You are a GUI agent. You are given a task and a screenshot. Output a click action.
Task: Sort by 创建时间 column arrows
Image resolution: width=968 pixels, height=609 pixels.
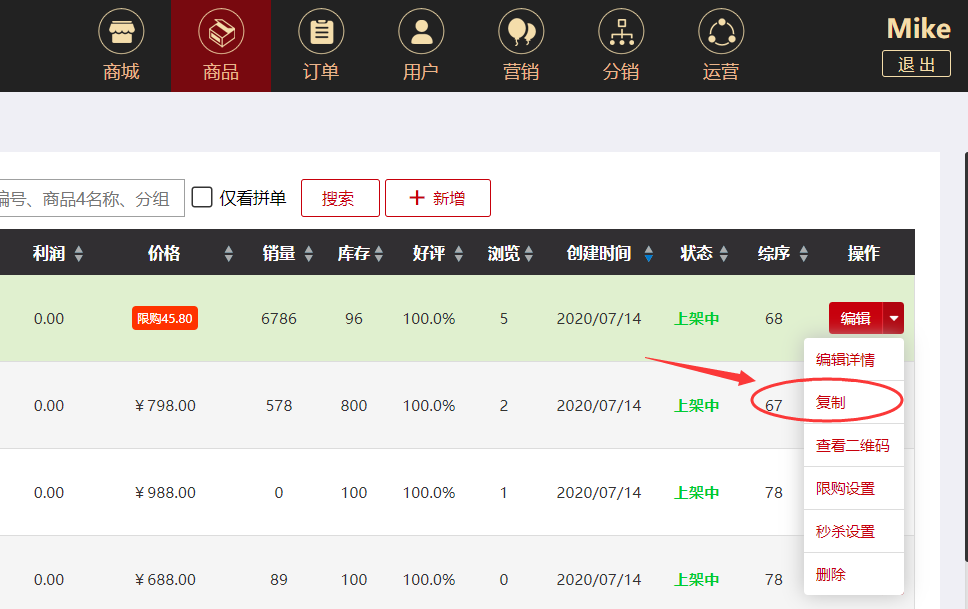(649, 254)
